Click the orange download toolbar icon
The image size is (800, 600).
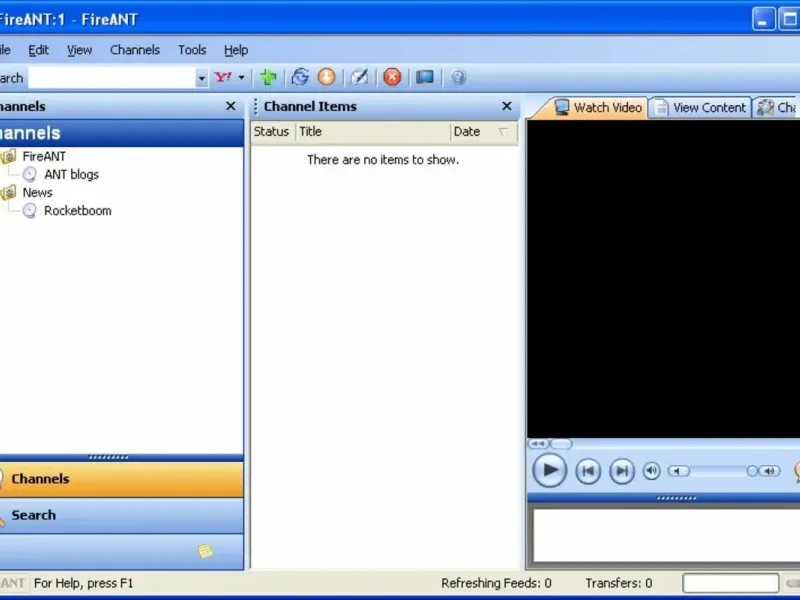tap(327, 78)
